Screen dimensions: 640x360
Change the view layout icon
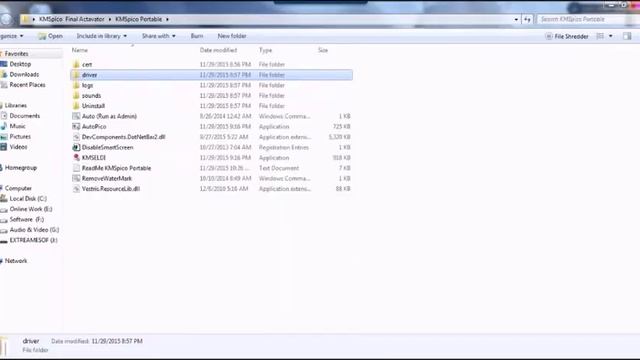[600, 36]
